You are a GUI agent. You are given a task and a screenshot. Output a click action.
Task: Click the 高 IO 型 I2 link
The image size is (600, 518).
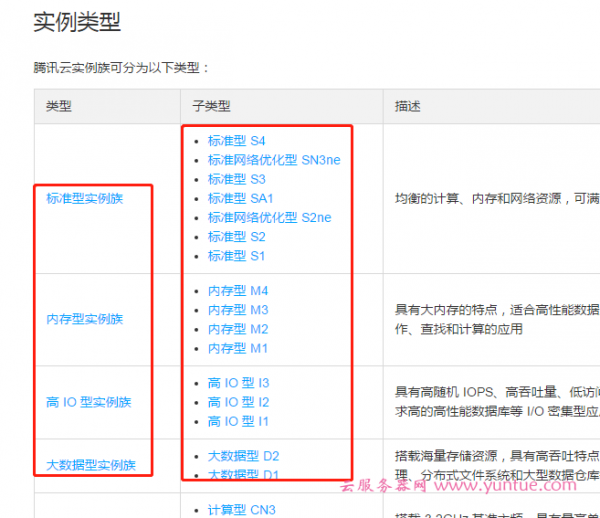pyautogui.click(x=238, y=402)
